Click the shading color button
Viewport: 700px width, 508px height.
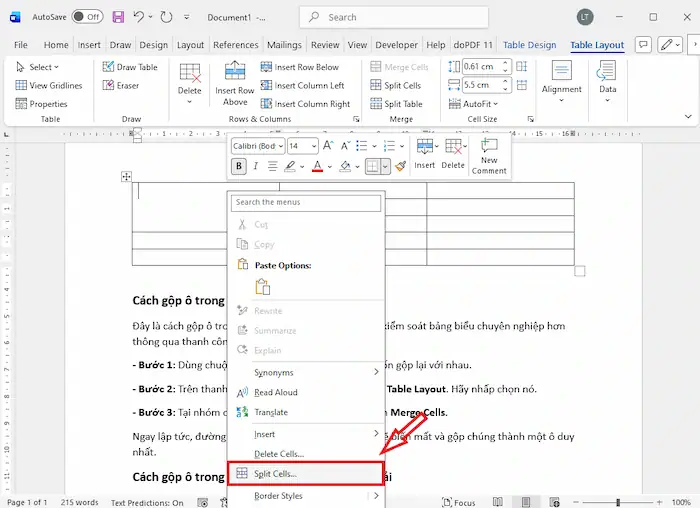click(345, 166)
